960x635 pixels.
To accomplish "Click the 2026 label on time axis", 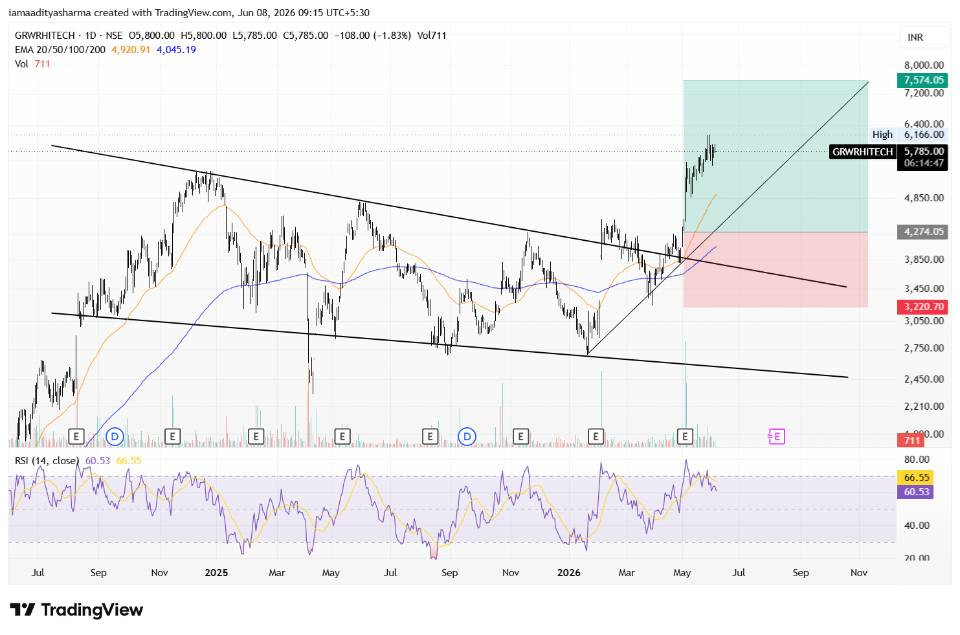I will (569, 573).
